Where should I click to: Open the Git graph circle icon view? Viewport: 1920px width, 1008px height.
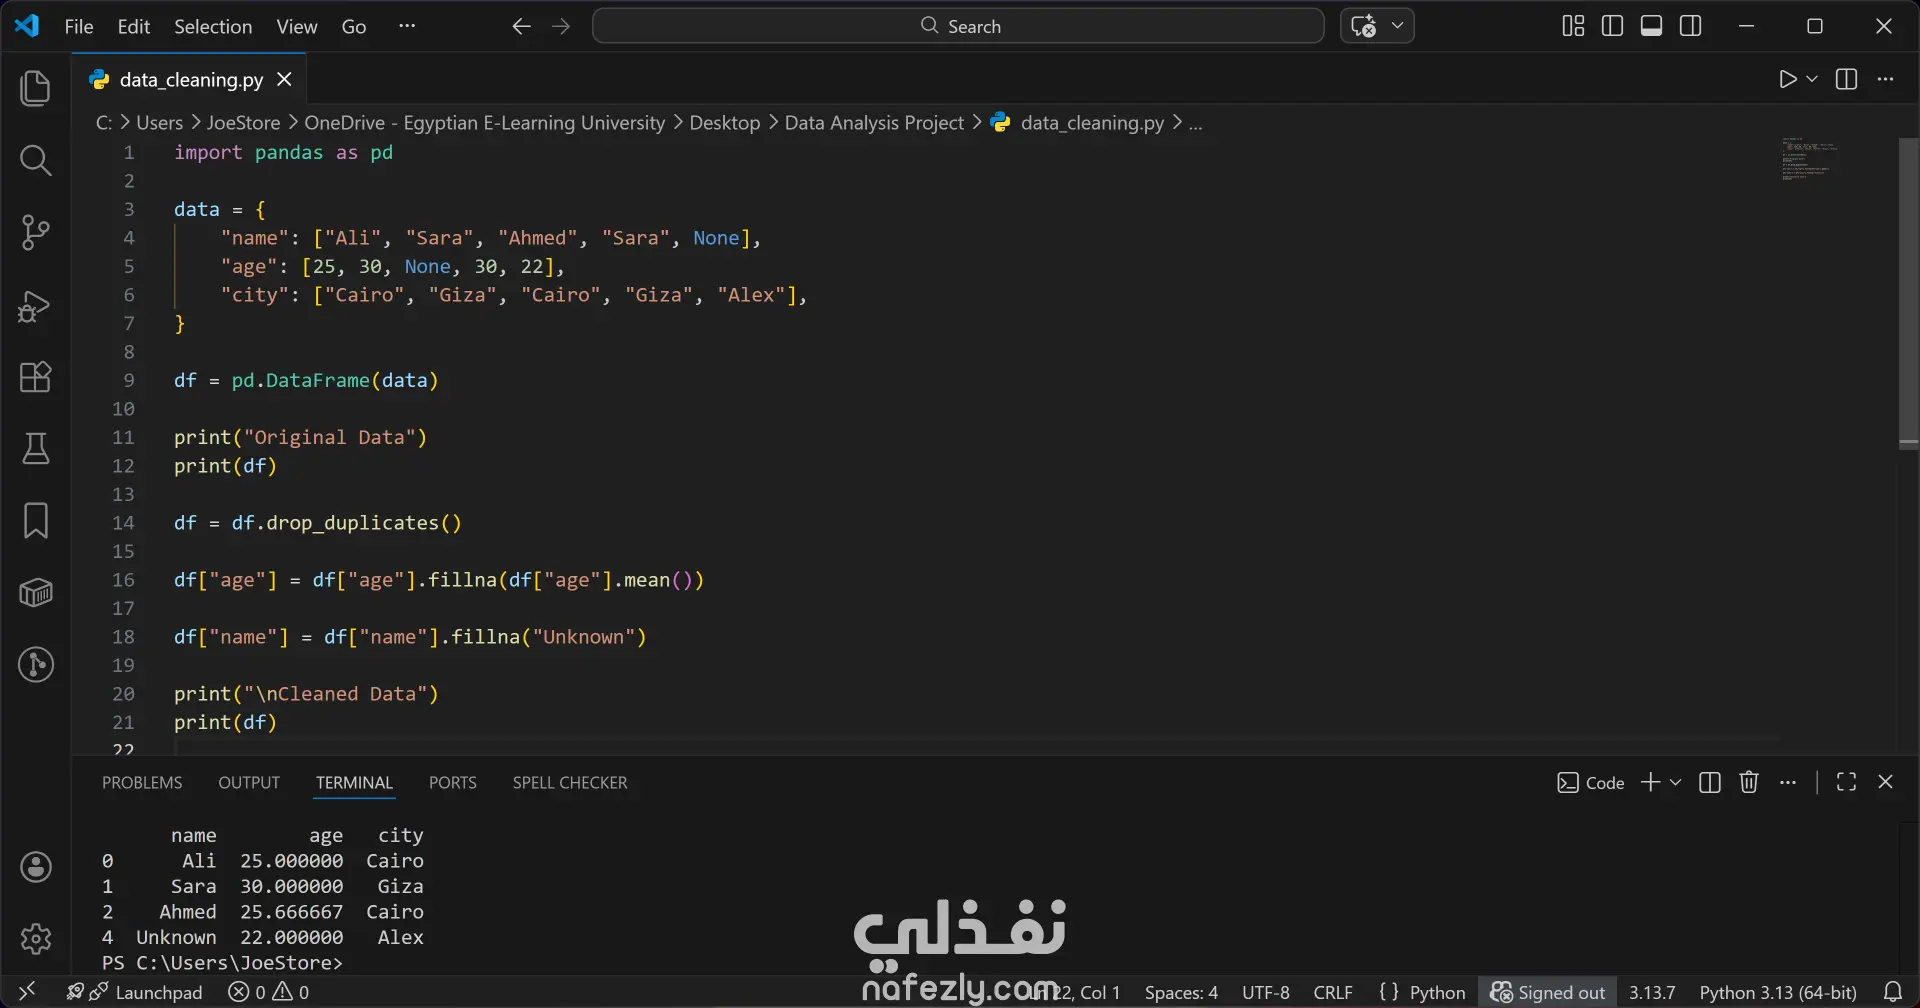tap(36, 665)
